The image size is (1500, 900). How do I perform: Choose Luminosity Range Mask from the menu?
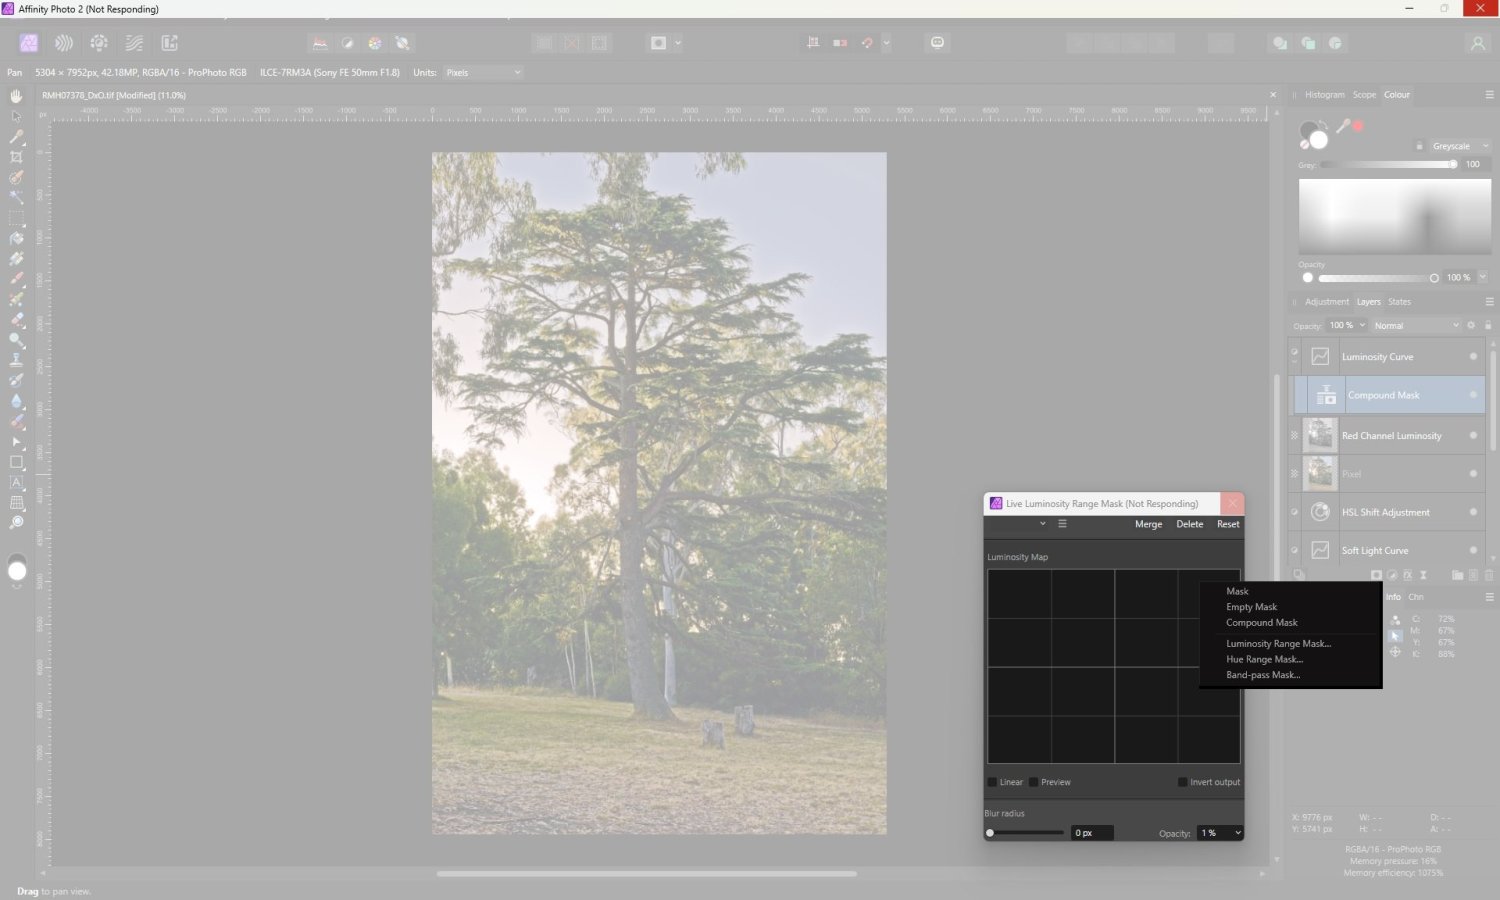click(1278, 644)
